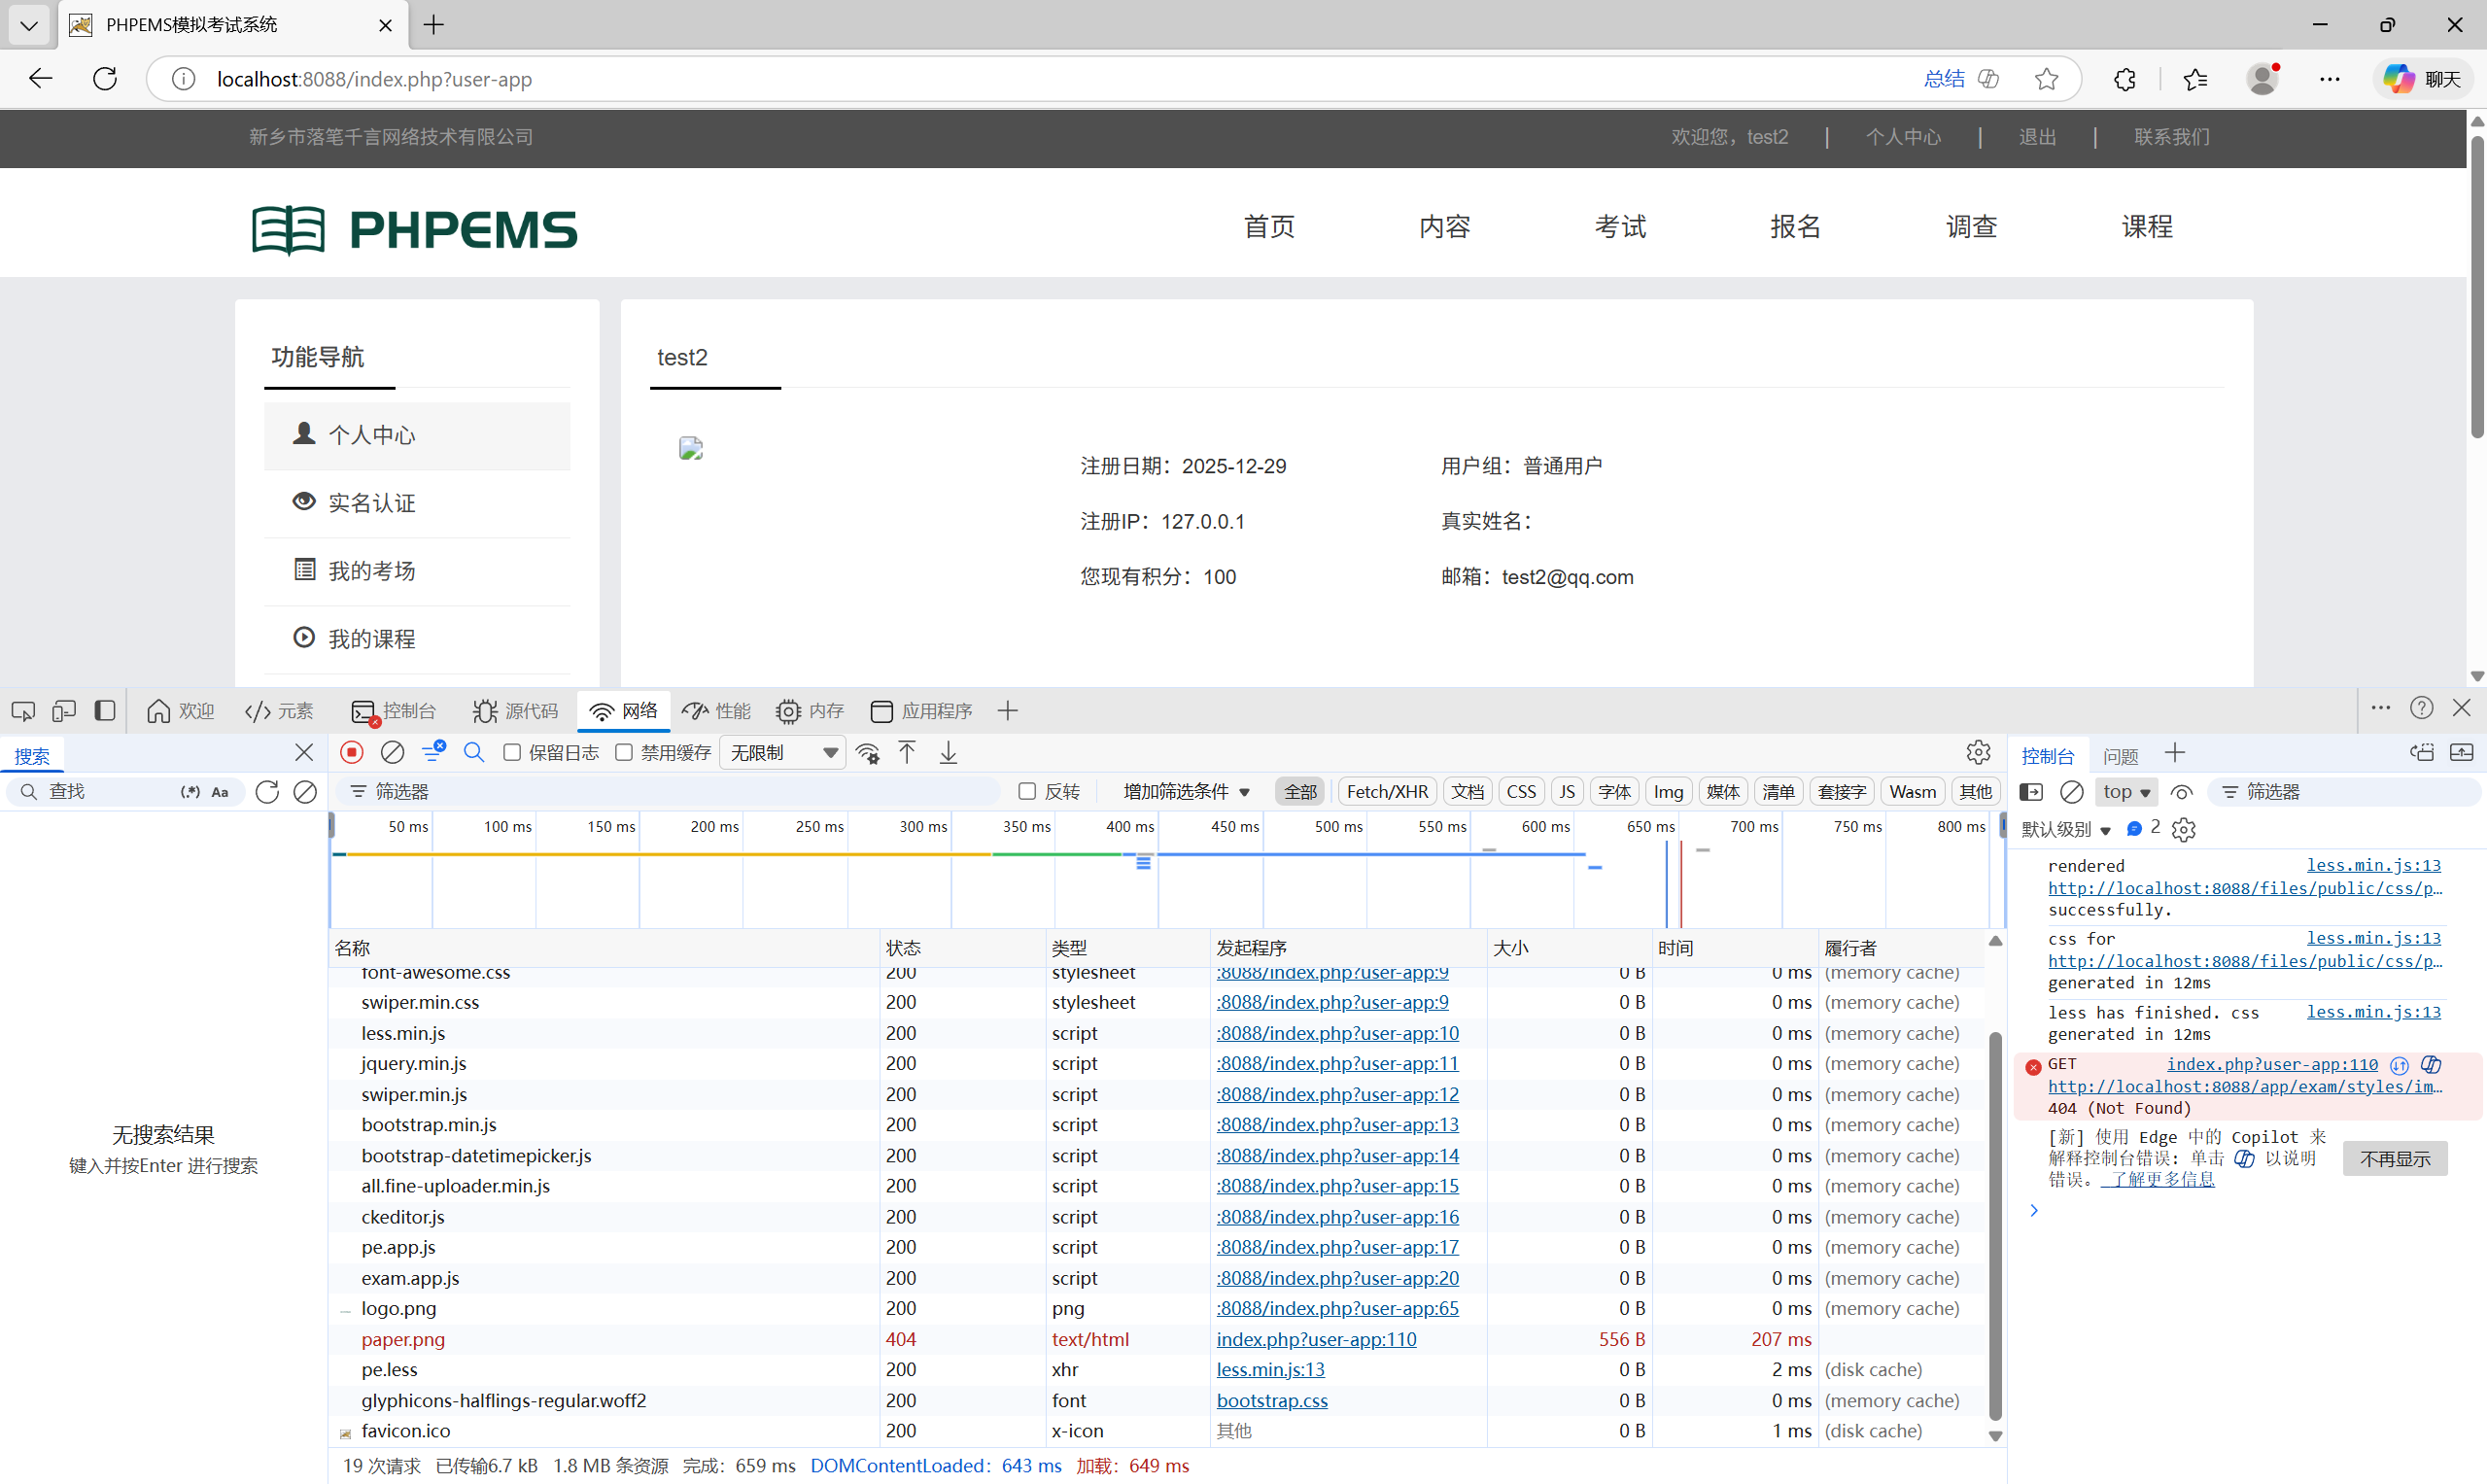Open network conditions wifi-gear icon

867,753
